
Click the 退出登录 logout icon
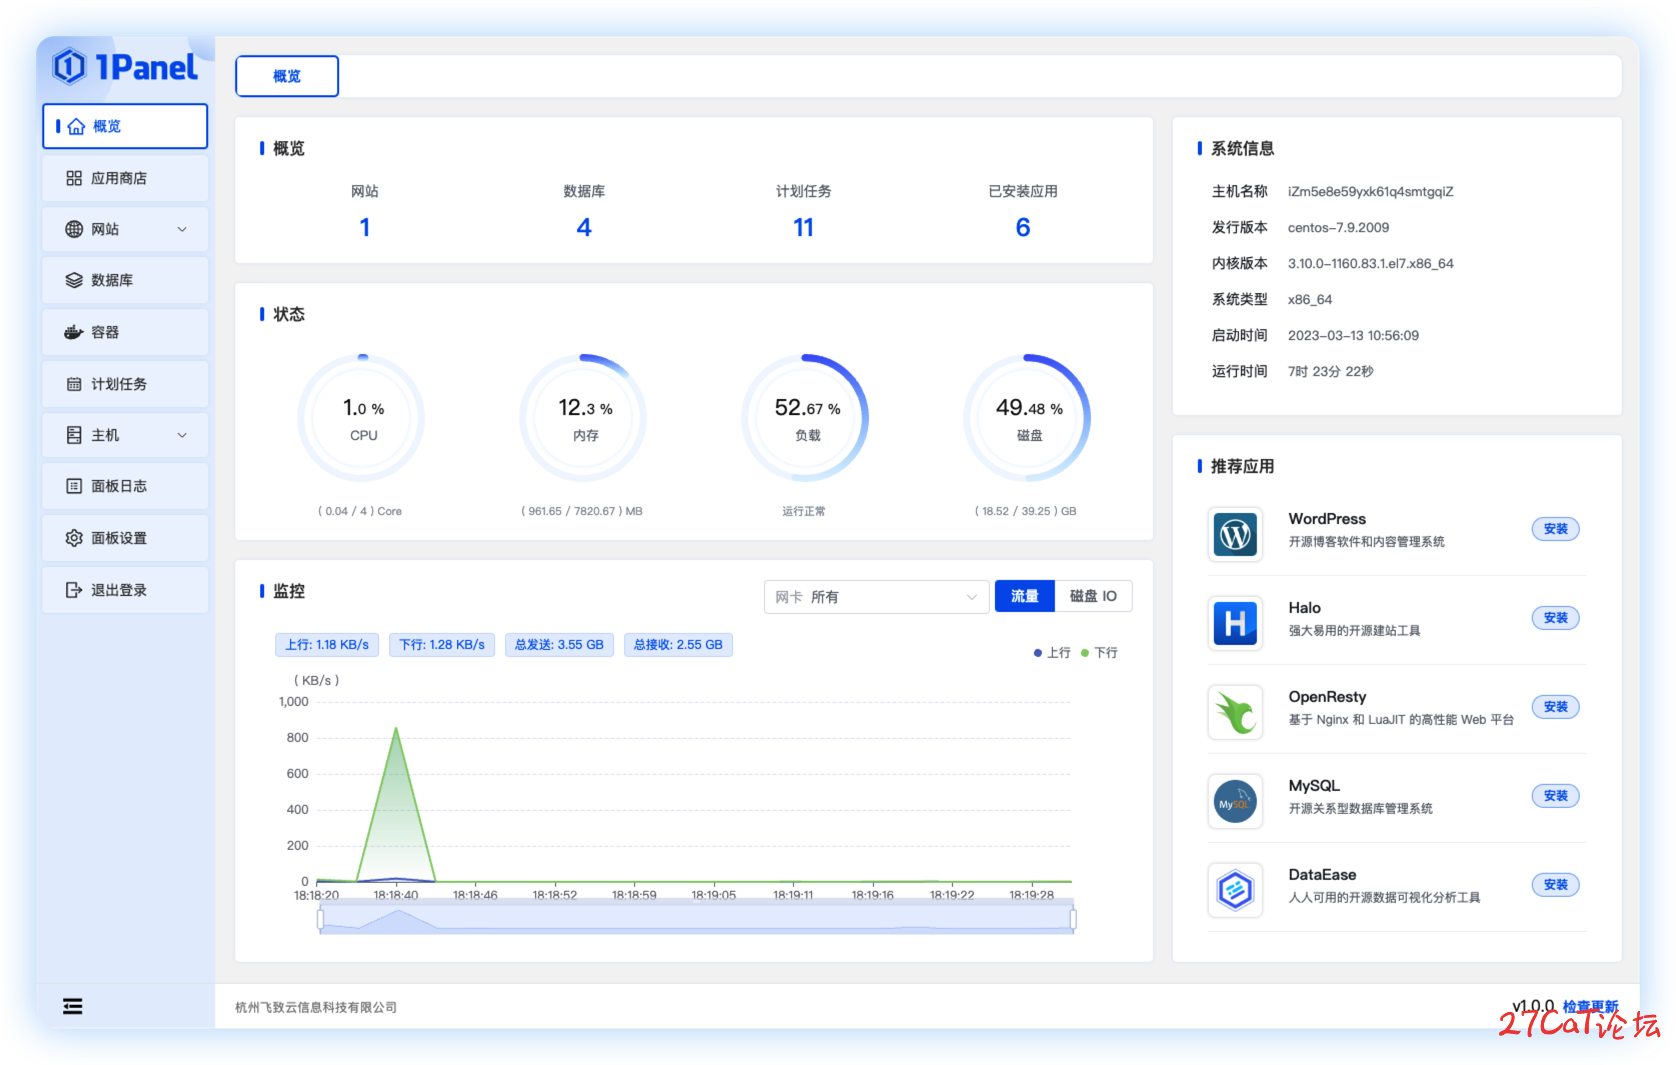pyautogui.click(x=74, y=590)
